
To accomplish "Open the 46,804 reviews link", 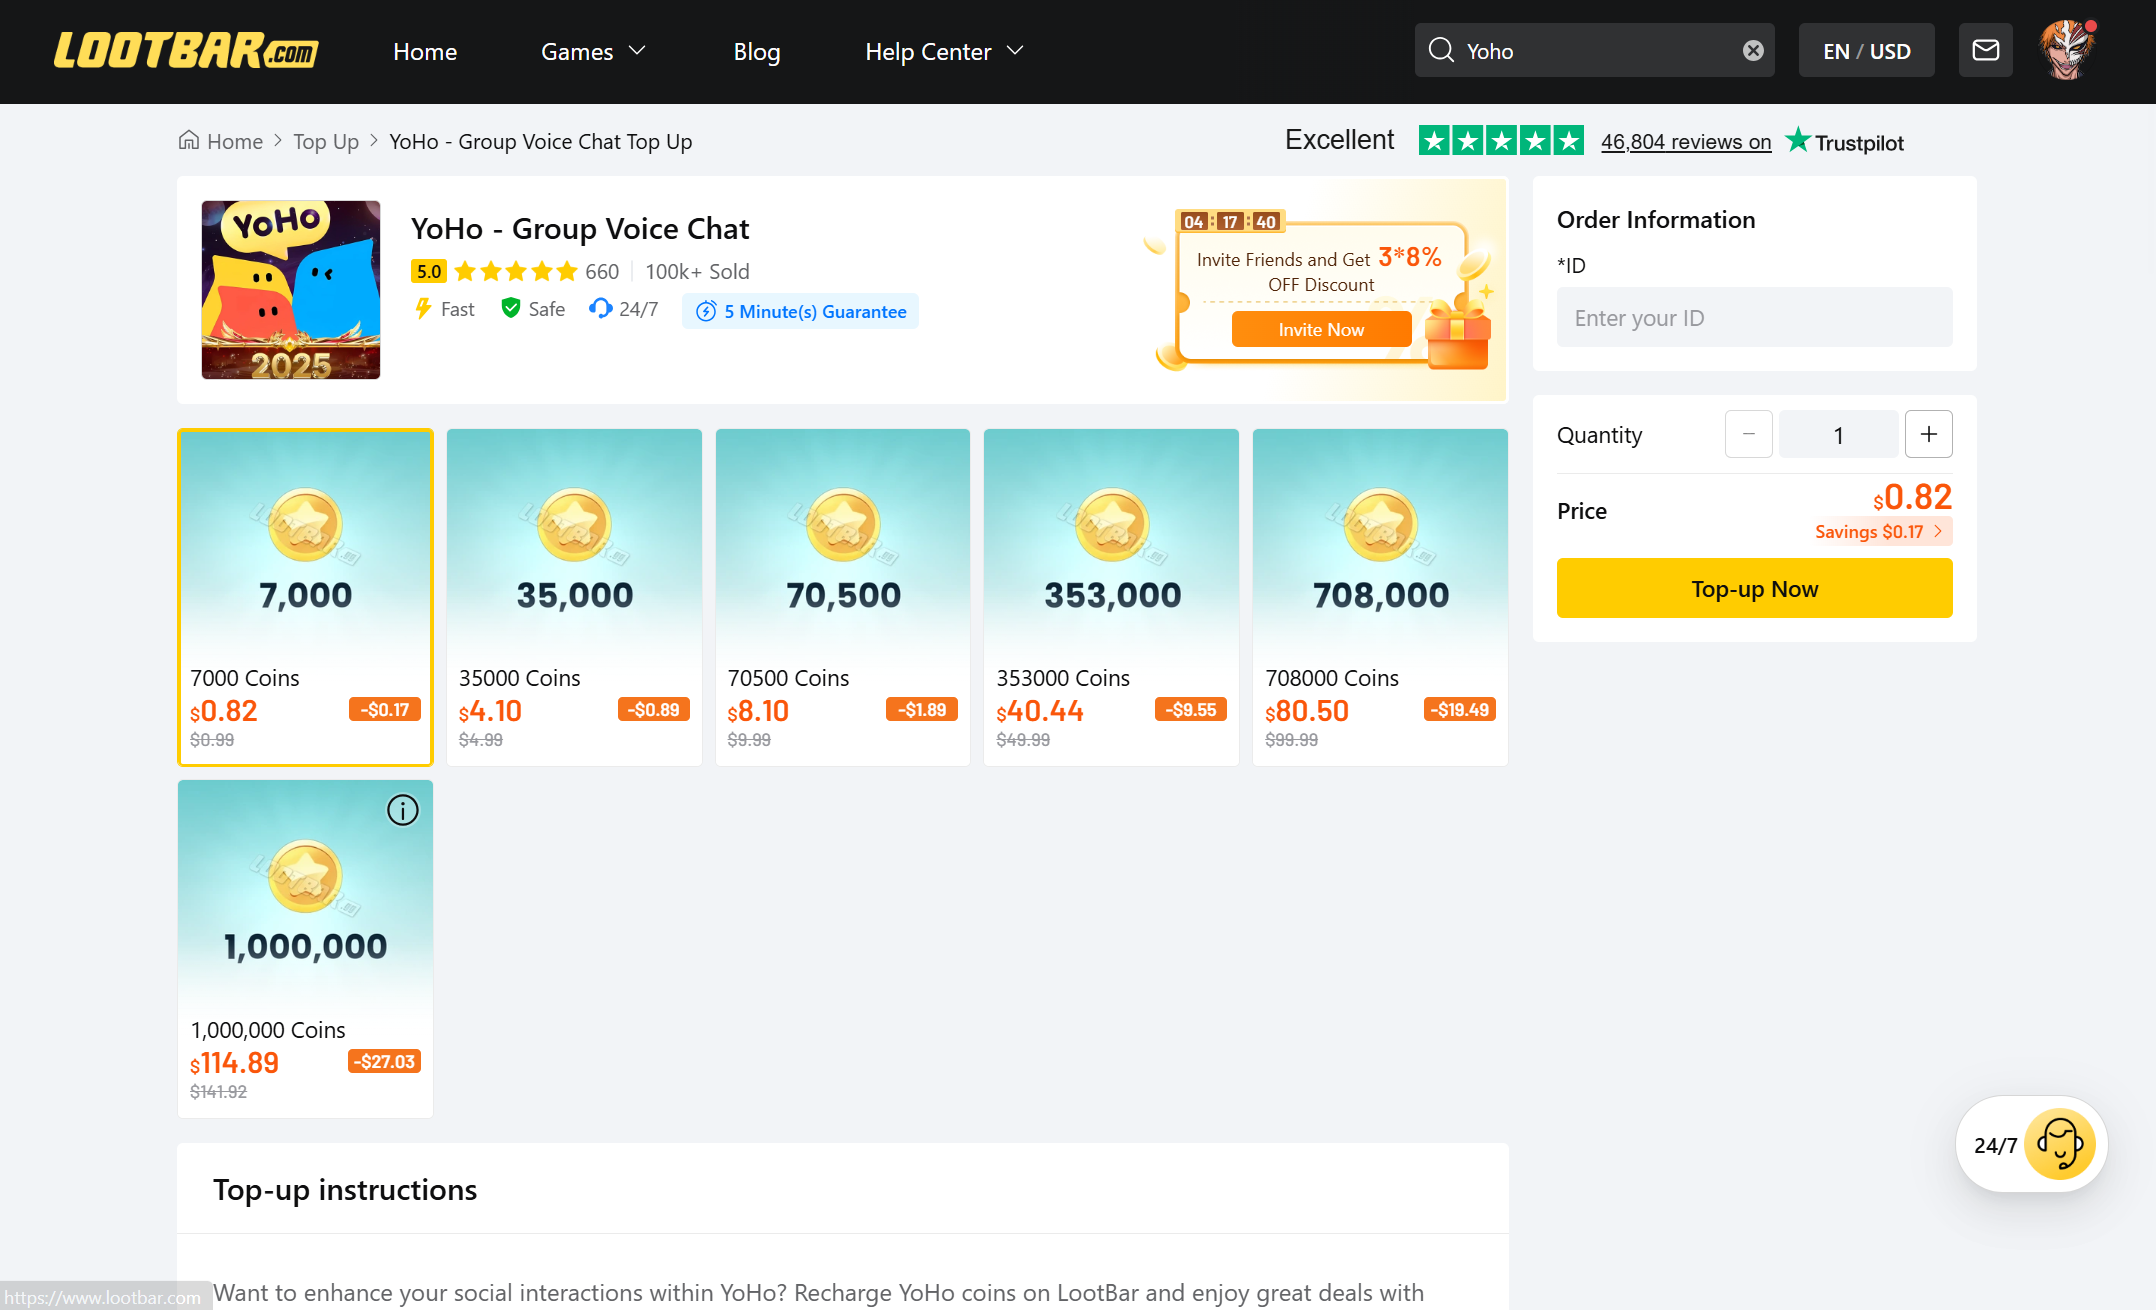I will (1686, 141).
